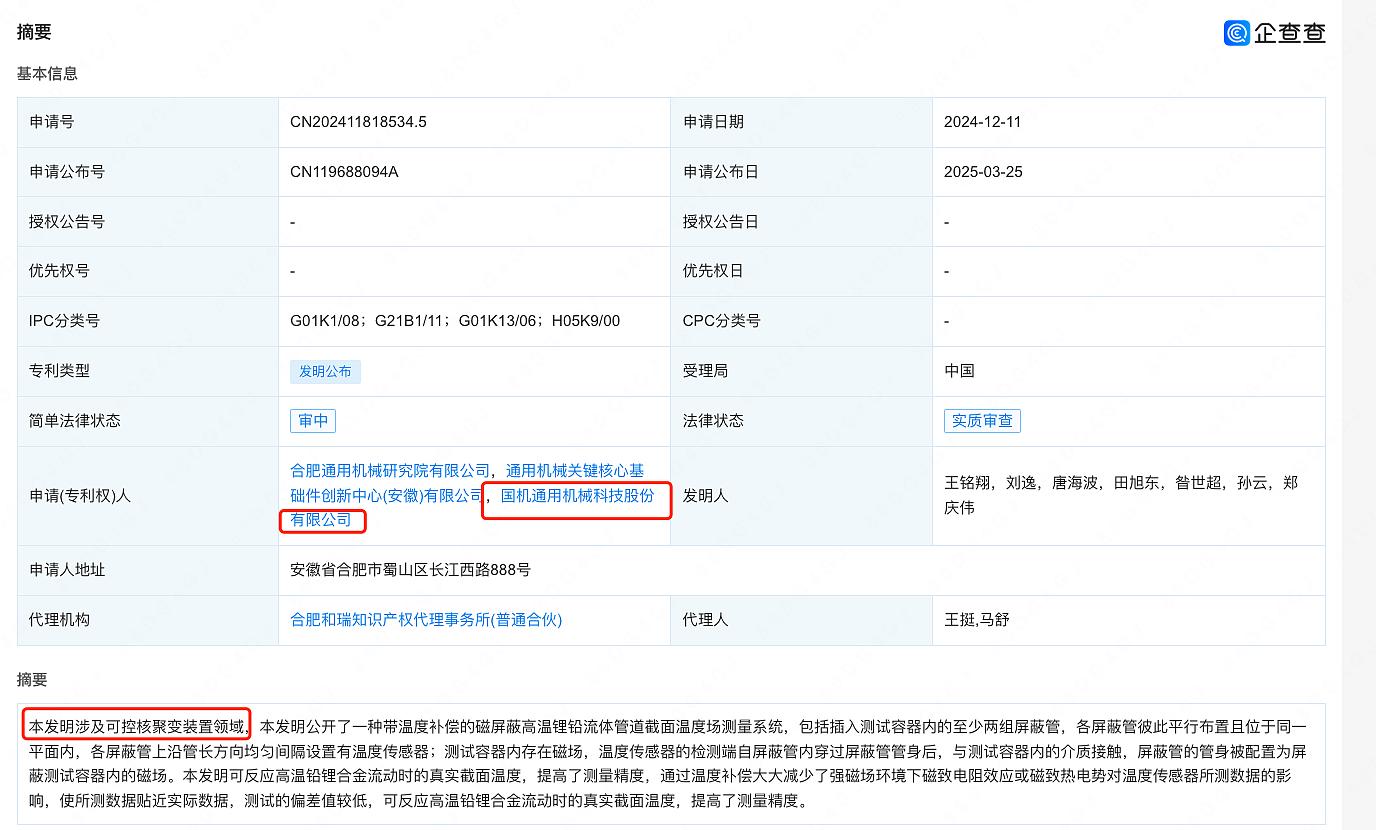1376x830 pixels.
Task: Click the 申请公布号 label cell
Action: [x=148, y=172]
